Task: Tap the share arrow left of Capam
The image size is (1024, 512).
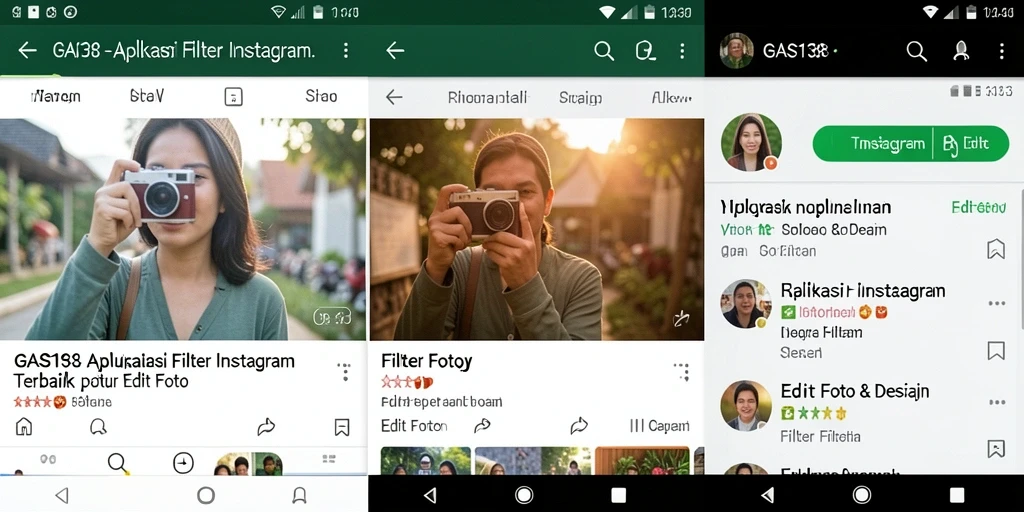Action: 579,426
